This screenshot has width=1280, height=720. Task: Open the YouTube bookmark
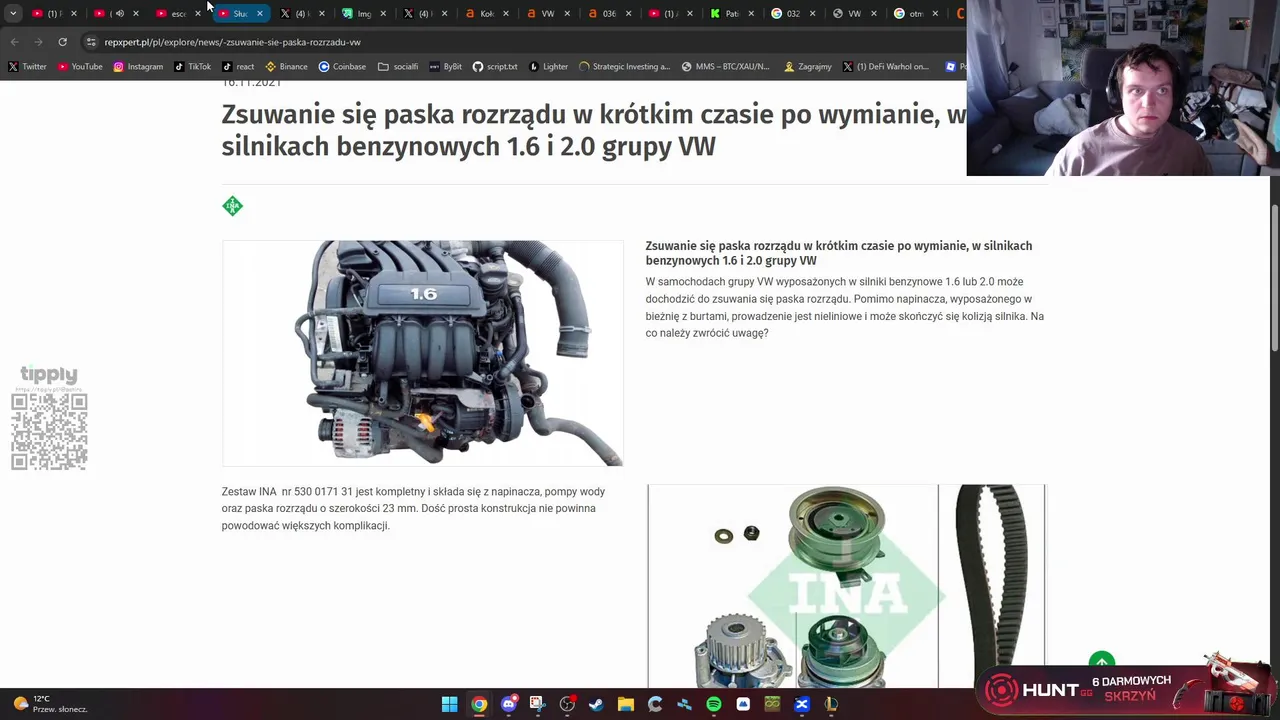80,67
